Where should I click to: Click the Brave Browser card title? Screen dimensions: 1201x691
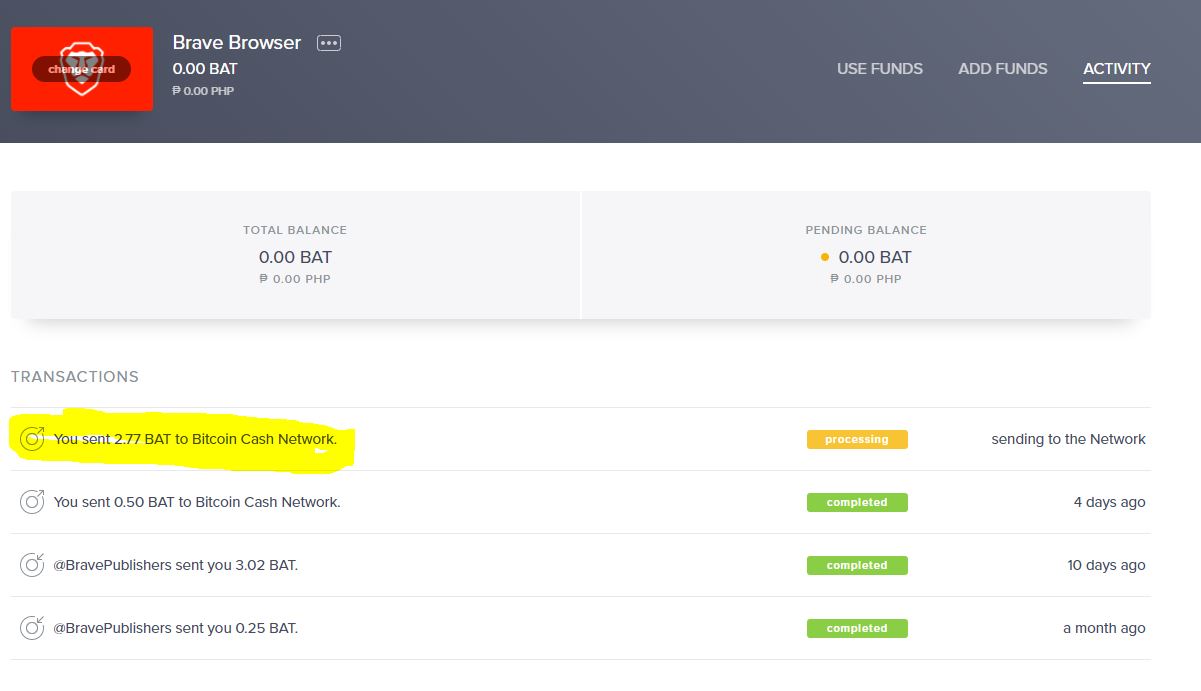pyautogui.click(x=237, y=43)
